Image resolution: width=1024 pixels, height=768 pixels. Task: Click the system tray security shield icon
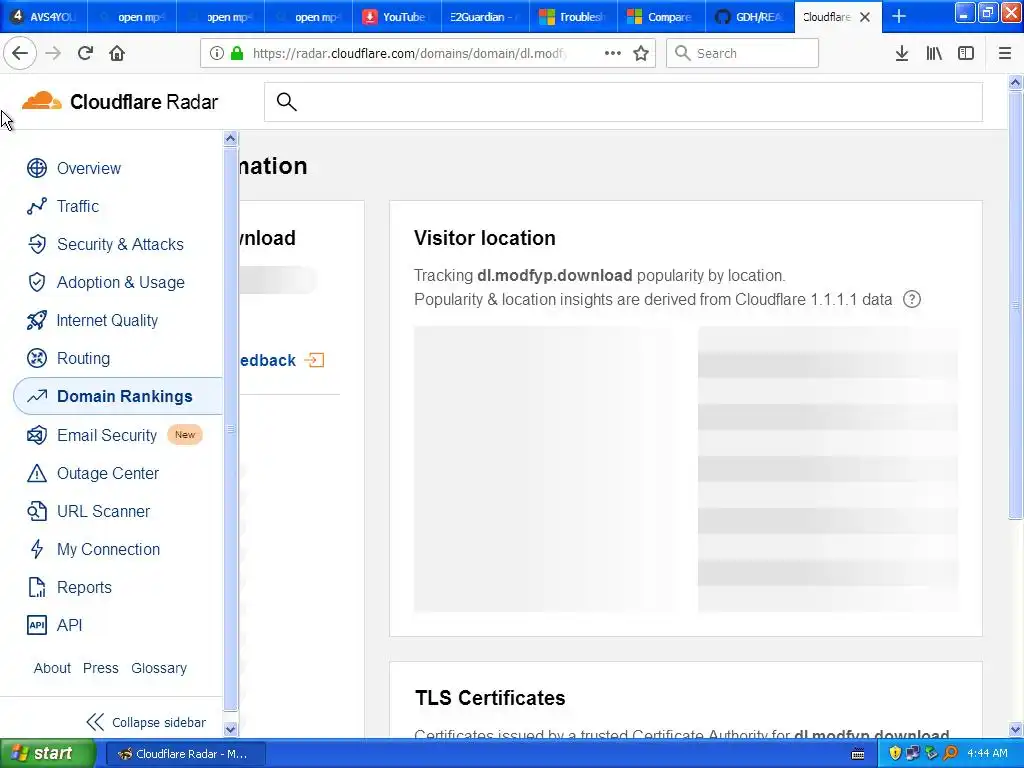point(895,754)
